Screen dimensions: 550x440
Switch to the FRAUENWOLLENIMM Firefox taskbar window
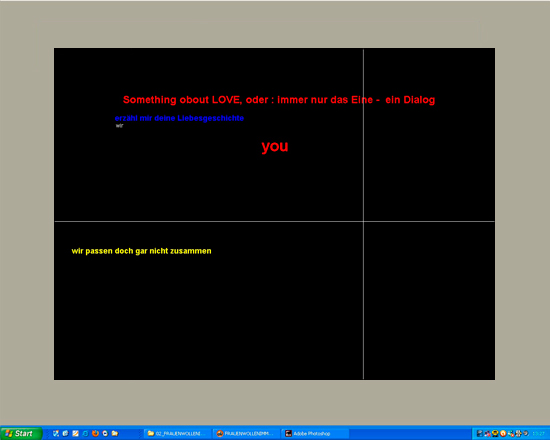point(246,434)
